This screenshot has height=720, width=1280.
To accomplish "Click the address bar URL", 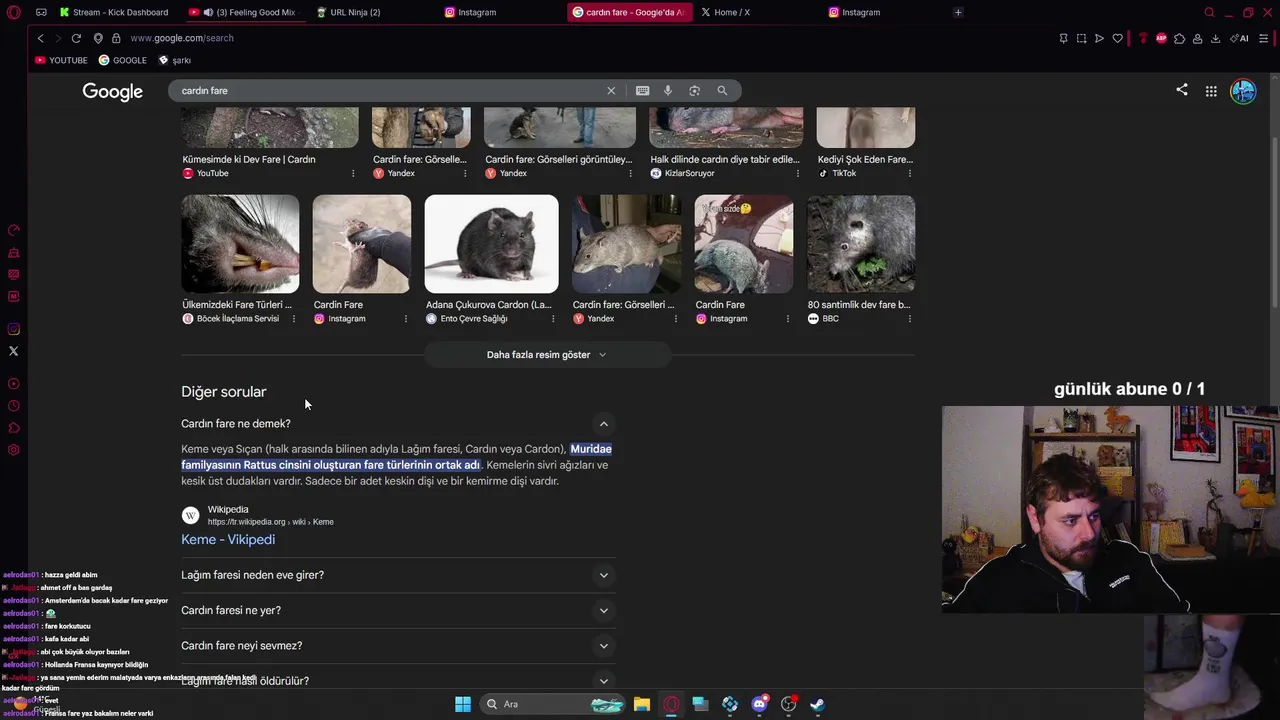I will [x=182, y=38].
